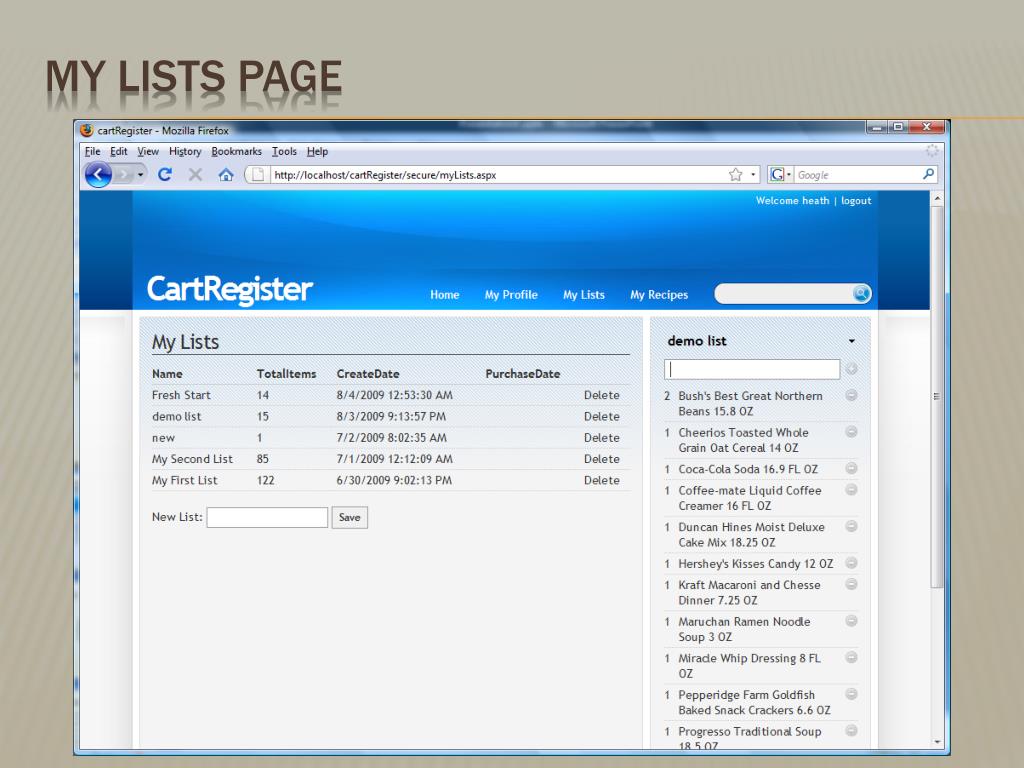Remove Miracle Whip Dressing 8 FL OZ
This screenshot has width=1024, height=768.
click(x=851, y=658)
